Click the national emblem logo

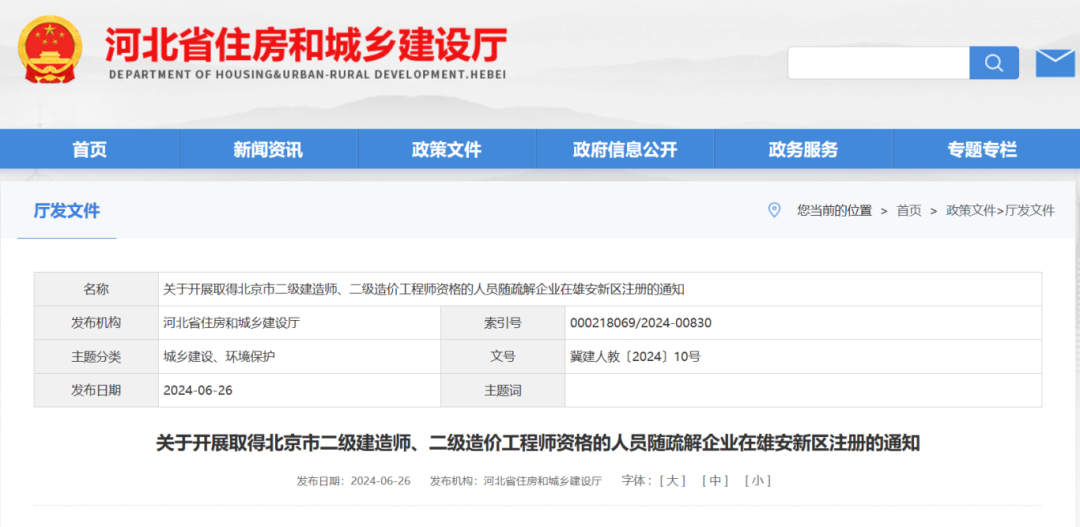51,50
